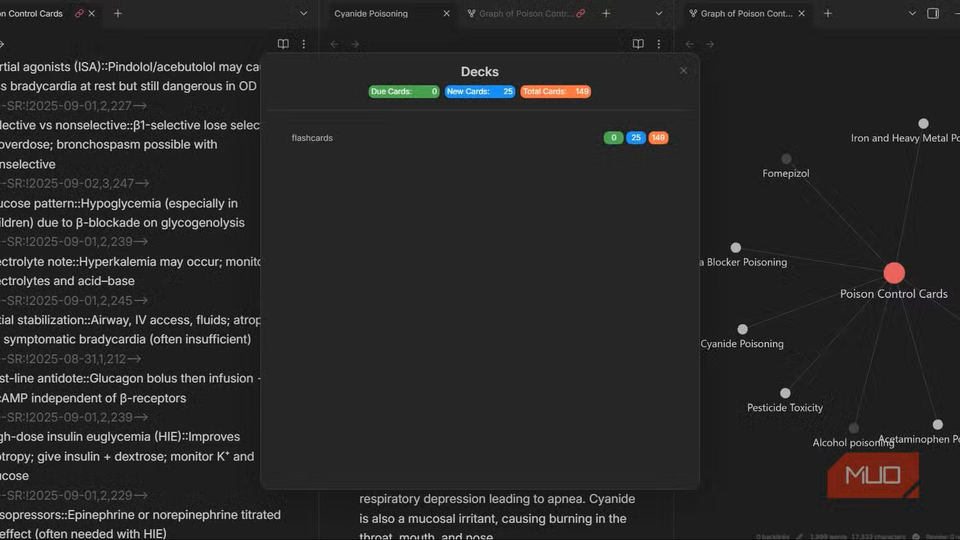The image size is (960, 540).
Task: Click the link icon on Poison Control Cards tab
Action: pos(79,14)
